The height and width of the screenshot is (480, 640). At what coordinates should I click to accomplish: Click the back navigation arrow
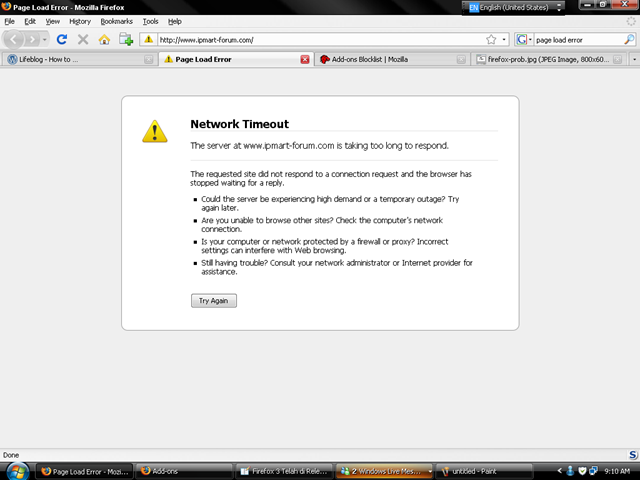pyautogui.click(x=15, y=39)
